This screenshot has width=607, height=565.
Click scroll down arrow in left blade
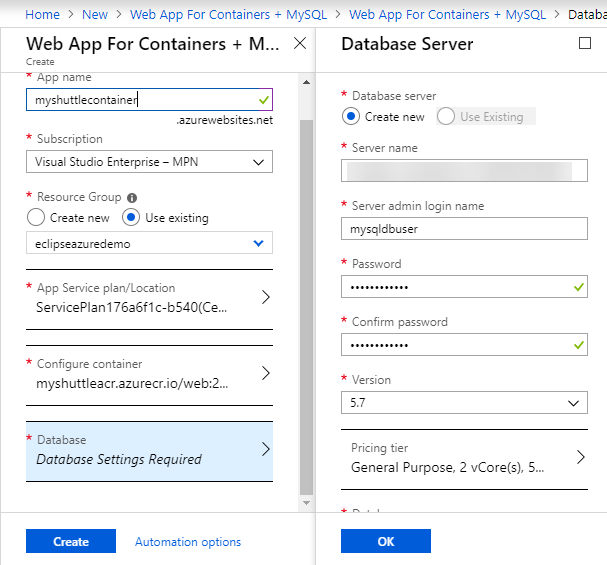[306, 503]
